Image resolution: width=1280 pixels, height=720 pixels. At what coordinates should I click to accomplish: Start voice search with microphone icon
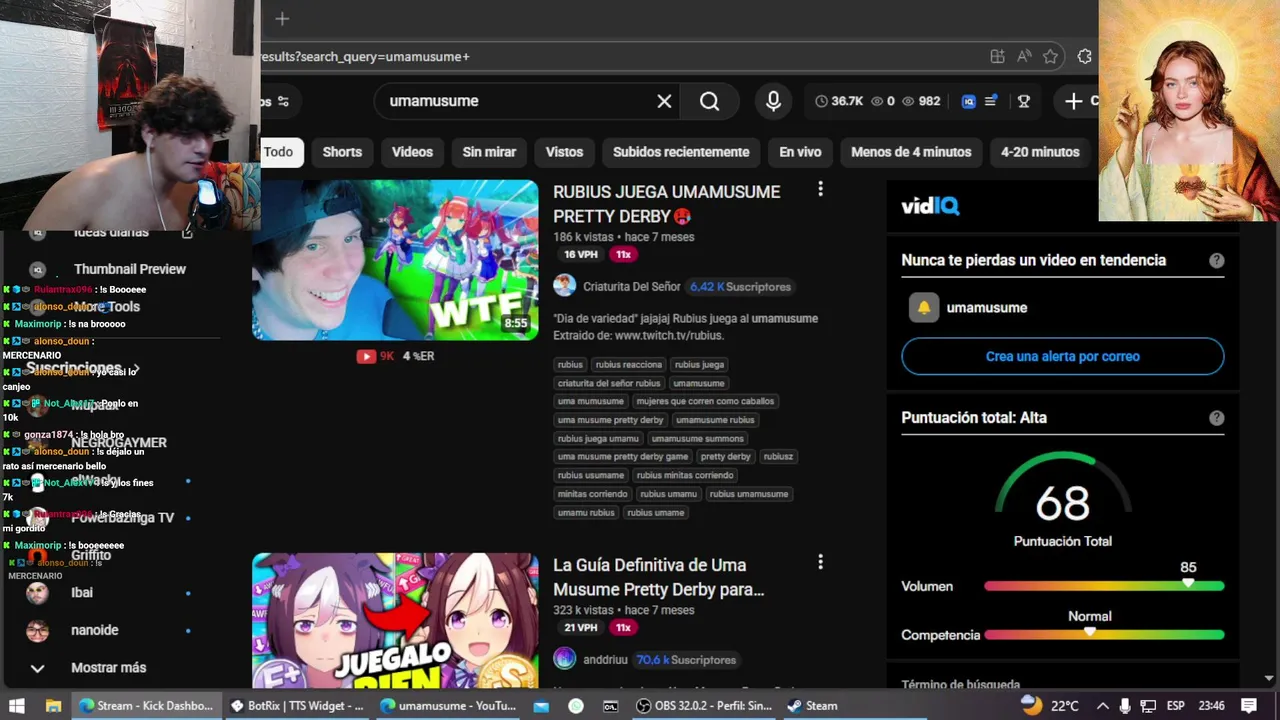tap(773, 101)
